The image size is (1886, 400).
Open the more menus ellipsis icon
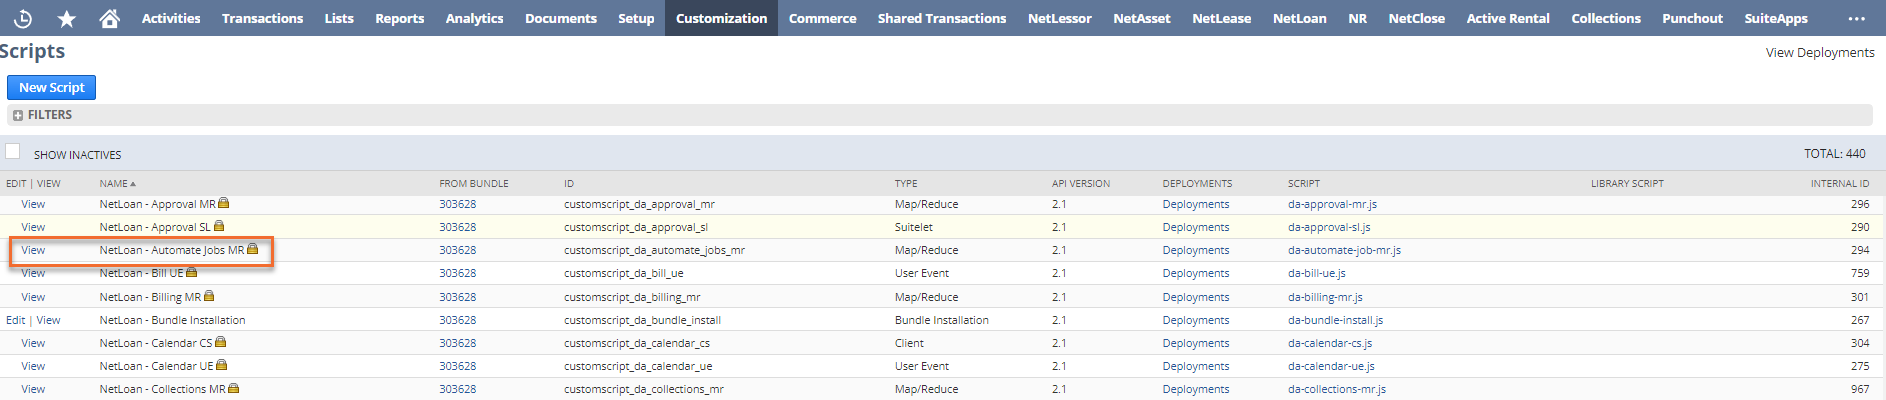tap(1856, 18)
